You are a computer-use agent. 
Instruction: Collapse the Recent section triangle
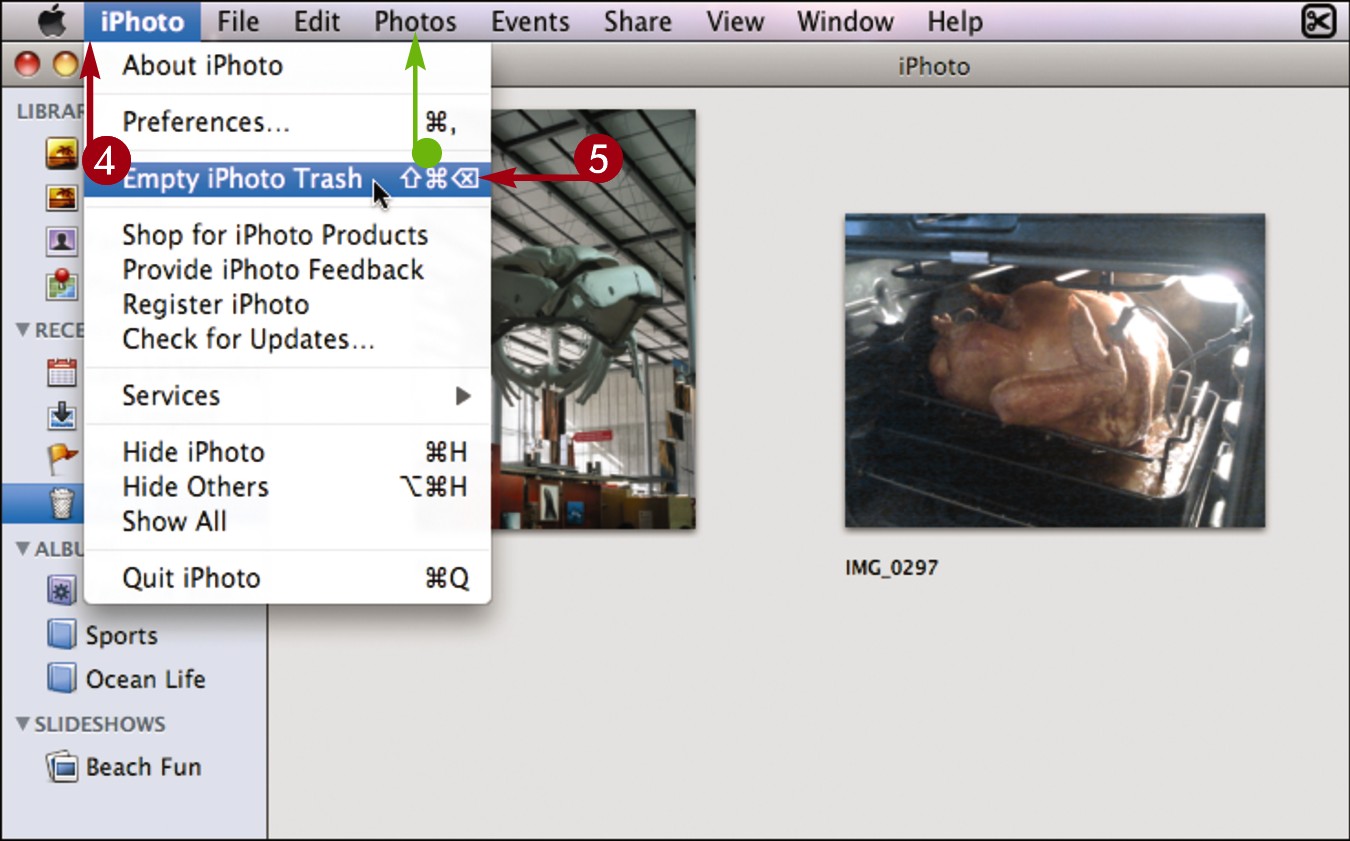coord(23,329)
